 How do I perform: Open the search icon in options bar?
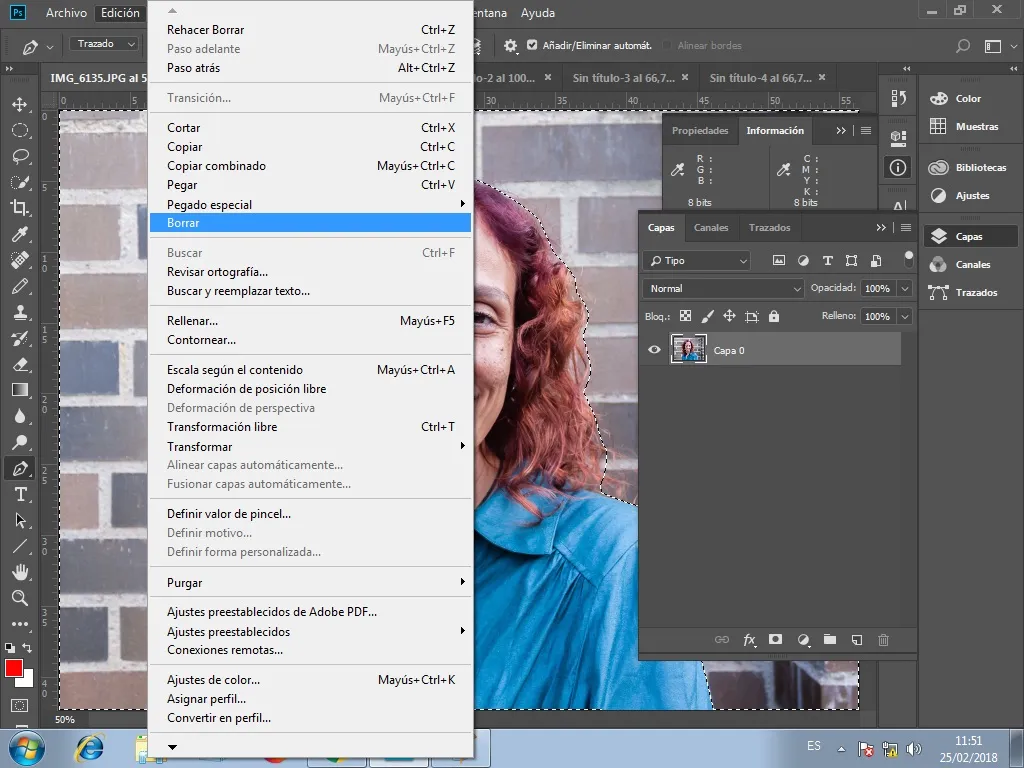click(x=963, y=46)
